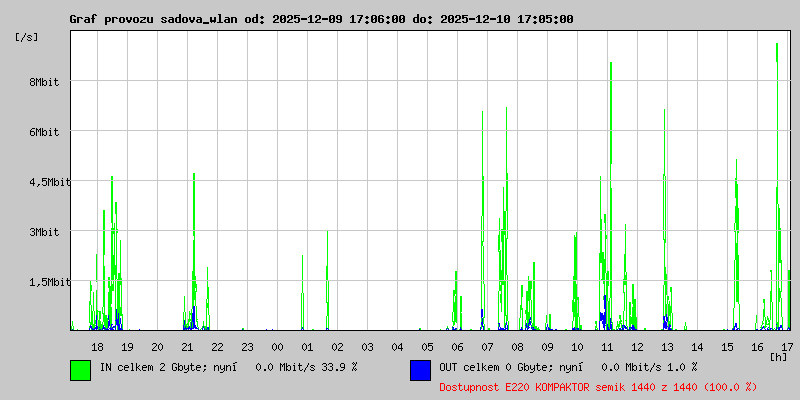Click the hour 03 x-axis label
This screenshot has width=800, height=400.
367,347
